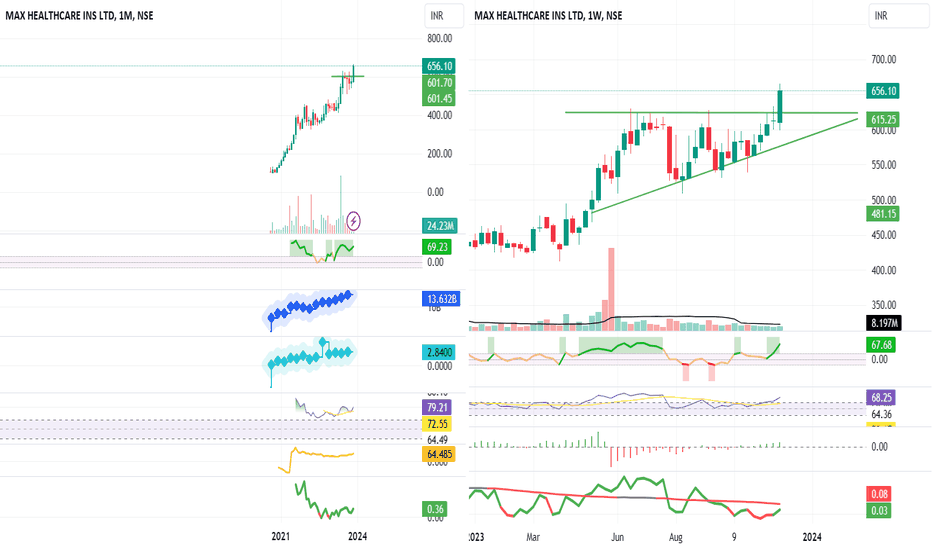
Task: Click the 700.00 price scale value
Action: click(883, 59)
